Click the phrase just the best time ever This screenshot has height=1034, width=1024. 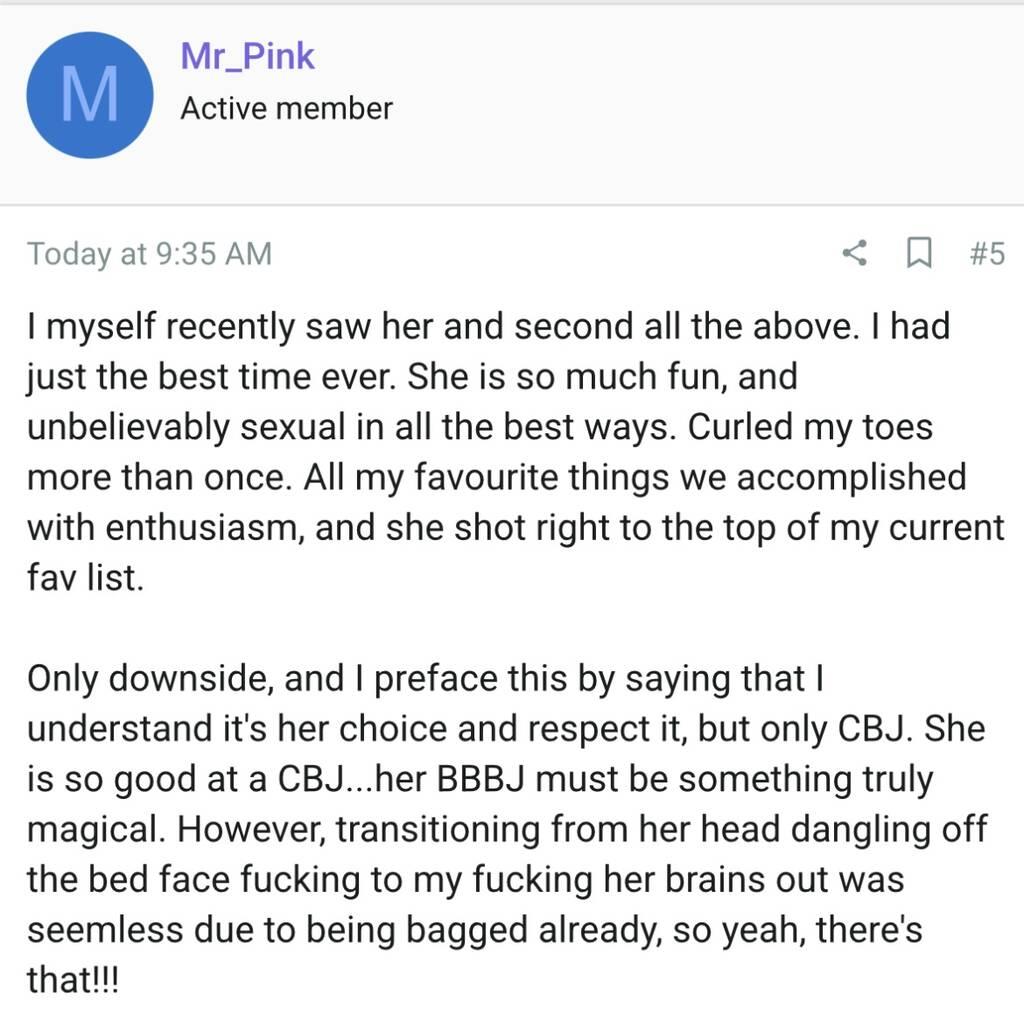coord(212,377)
